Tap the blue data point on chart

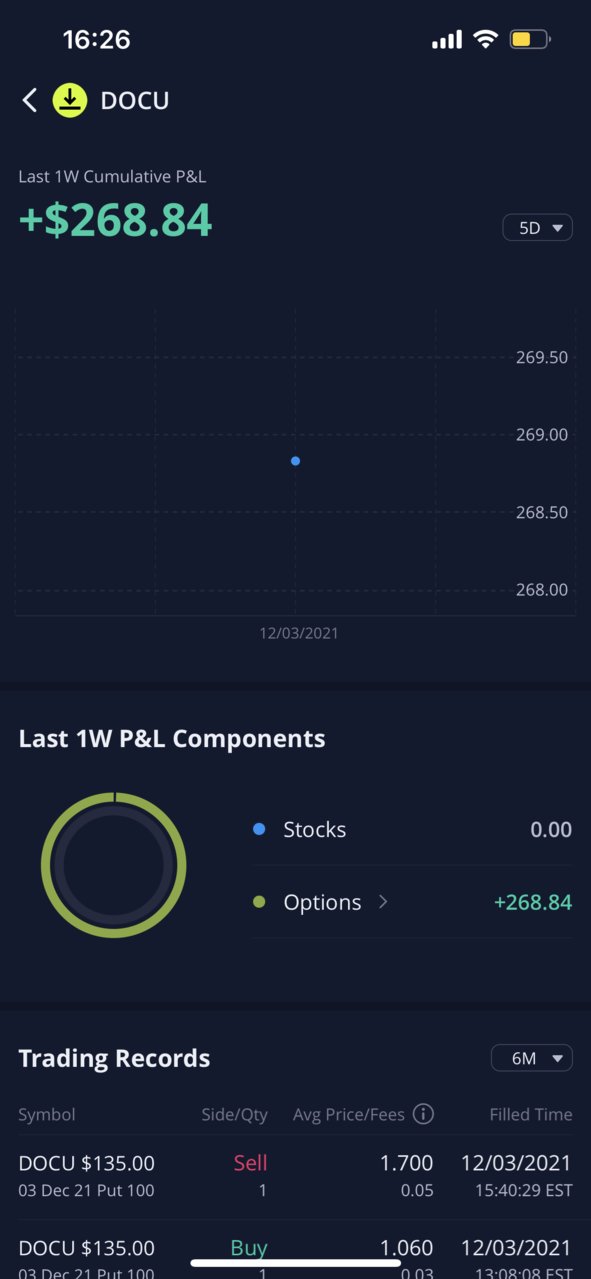point(295,461)
